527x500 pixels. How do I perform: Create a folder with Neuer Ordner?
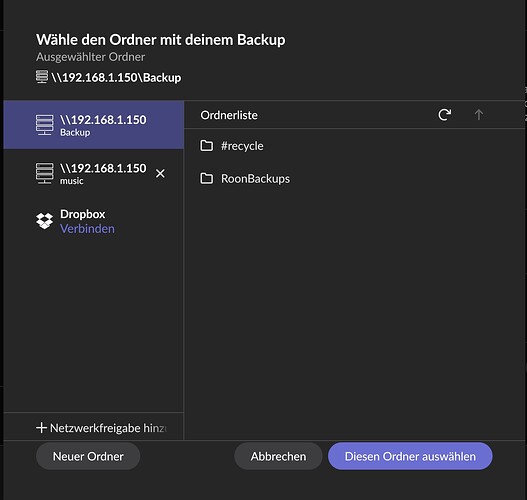coord(88,456)
